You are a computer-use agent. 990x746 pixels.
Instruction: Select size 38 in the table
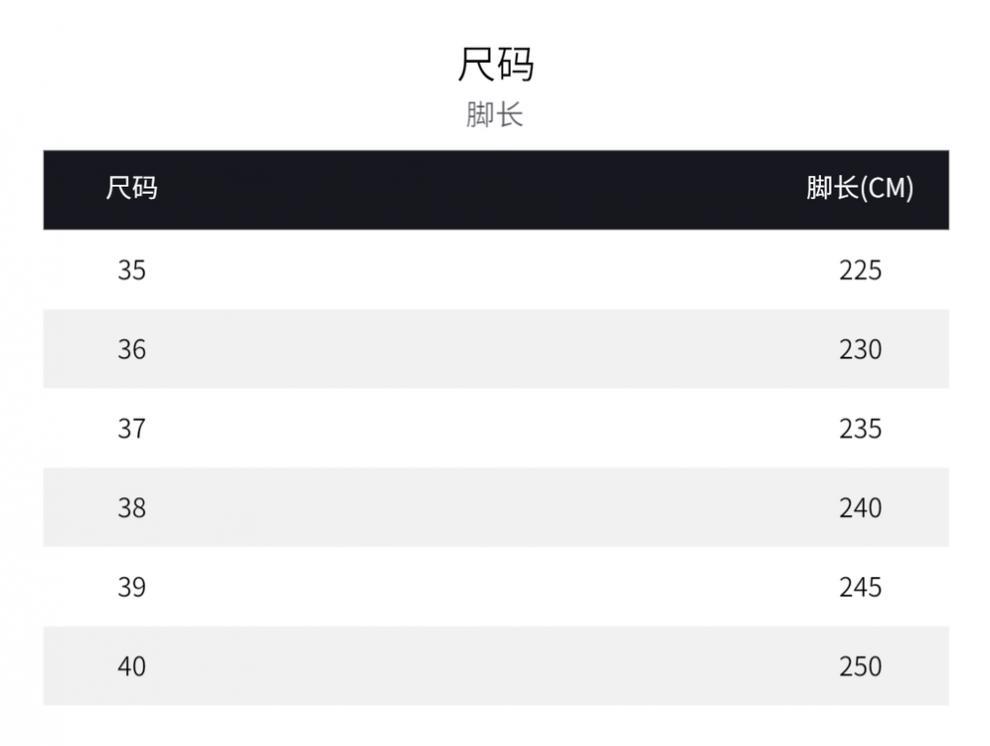(132, 508)
